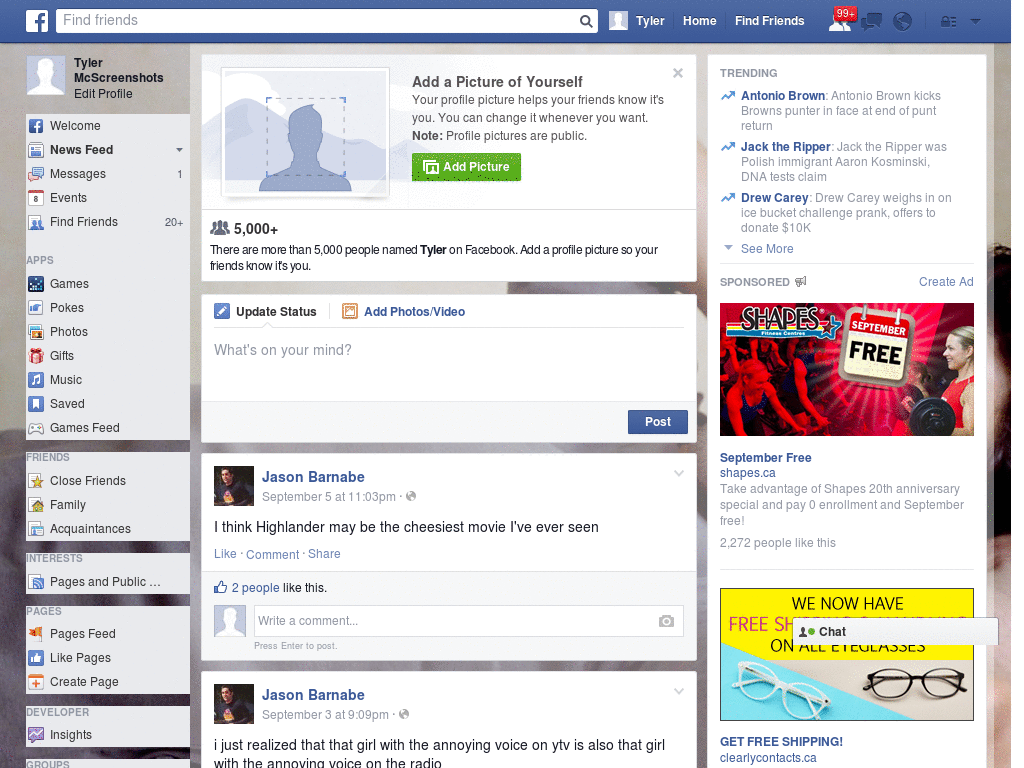This screenshot has height=768, width=1024.
Task: Open Find Friends in top bar
Action: pos(769,21)
